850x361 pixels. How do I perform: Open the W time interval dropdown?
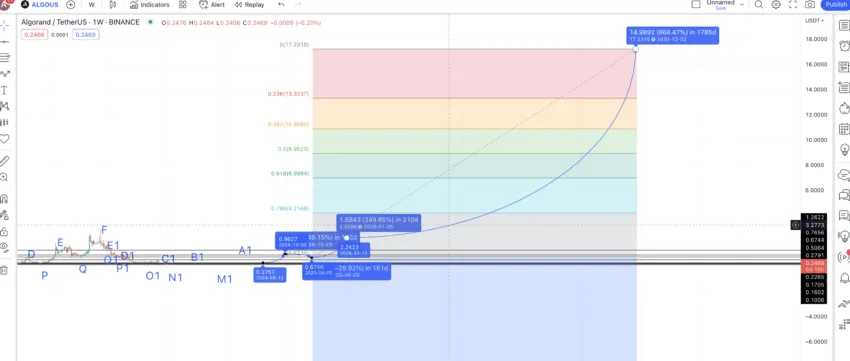coord(91,4)
